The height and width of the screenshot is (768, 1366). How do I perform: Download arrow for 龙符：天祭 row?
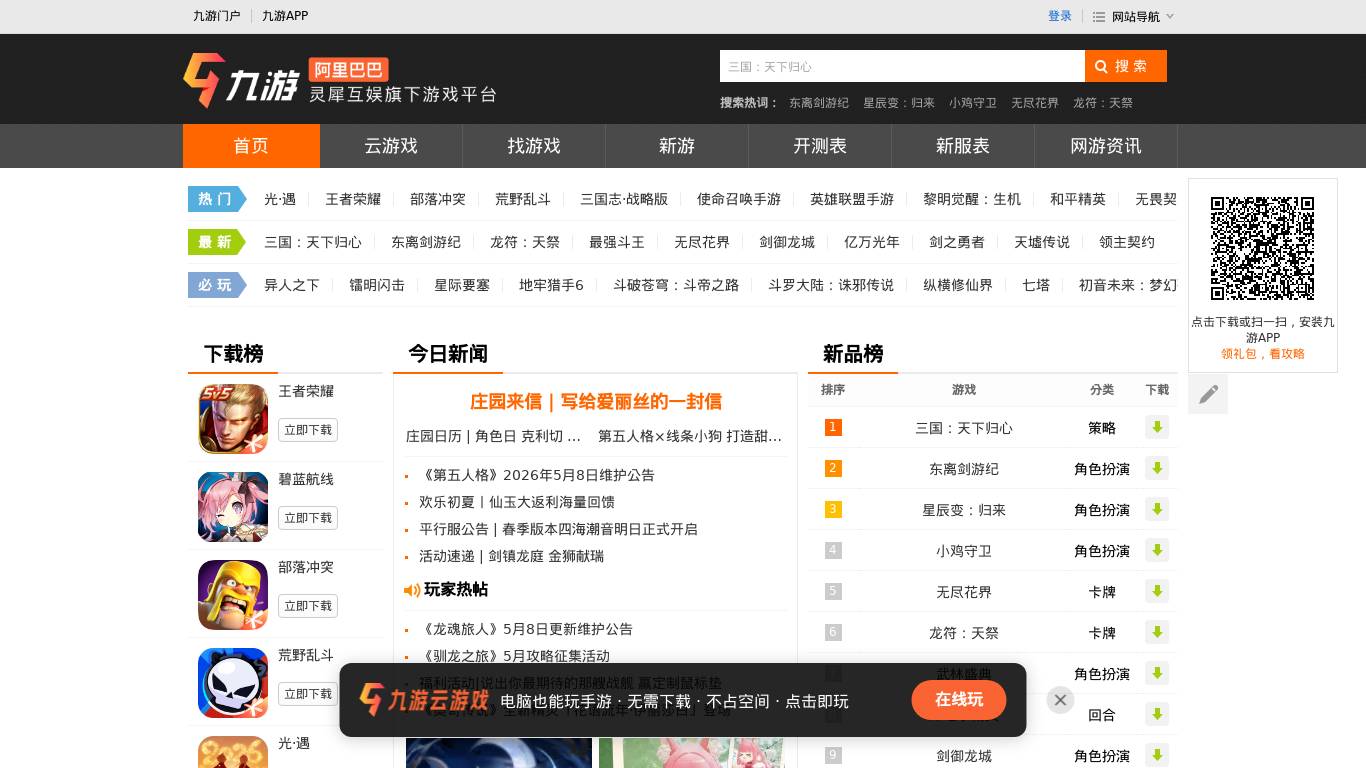pos(1157,632)
